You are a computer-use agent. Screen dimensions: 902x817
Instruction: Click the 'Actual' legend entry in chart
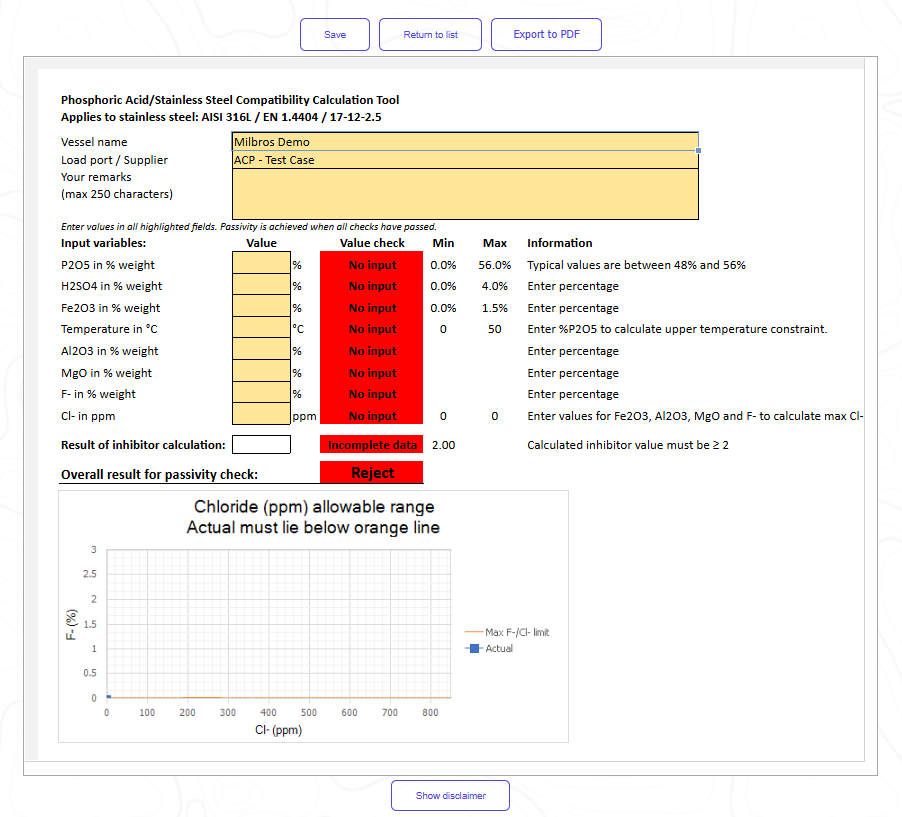[x=489, y=648]
